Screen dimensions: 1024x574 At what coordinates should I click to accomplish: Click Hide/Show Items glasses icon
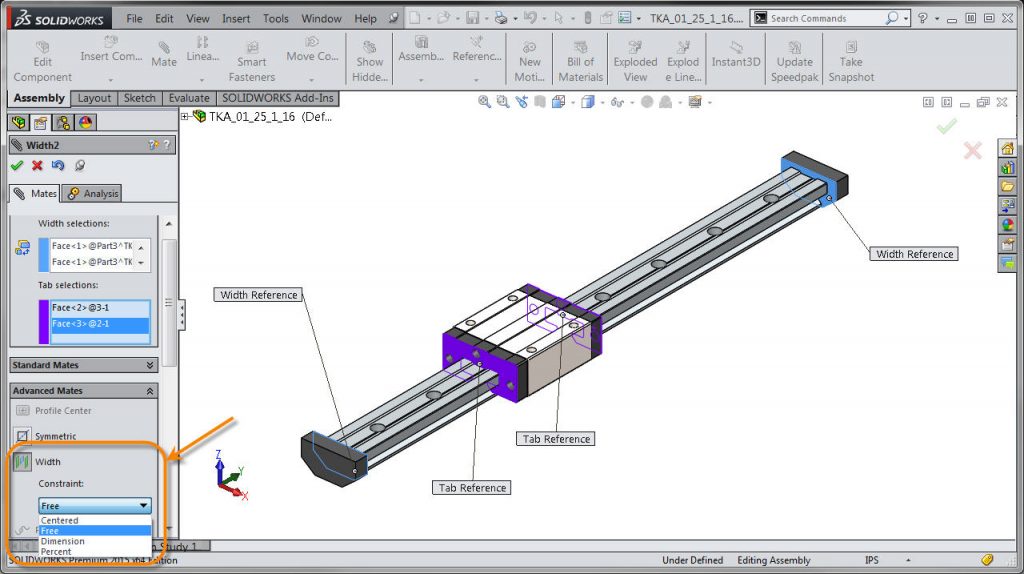tap(617, 102)
